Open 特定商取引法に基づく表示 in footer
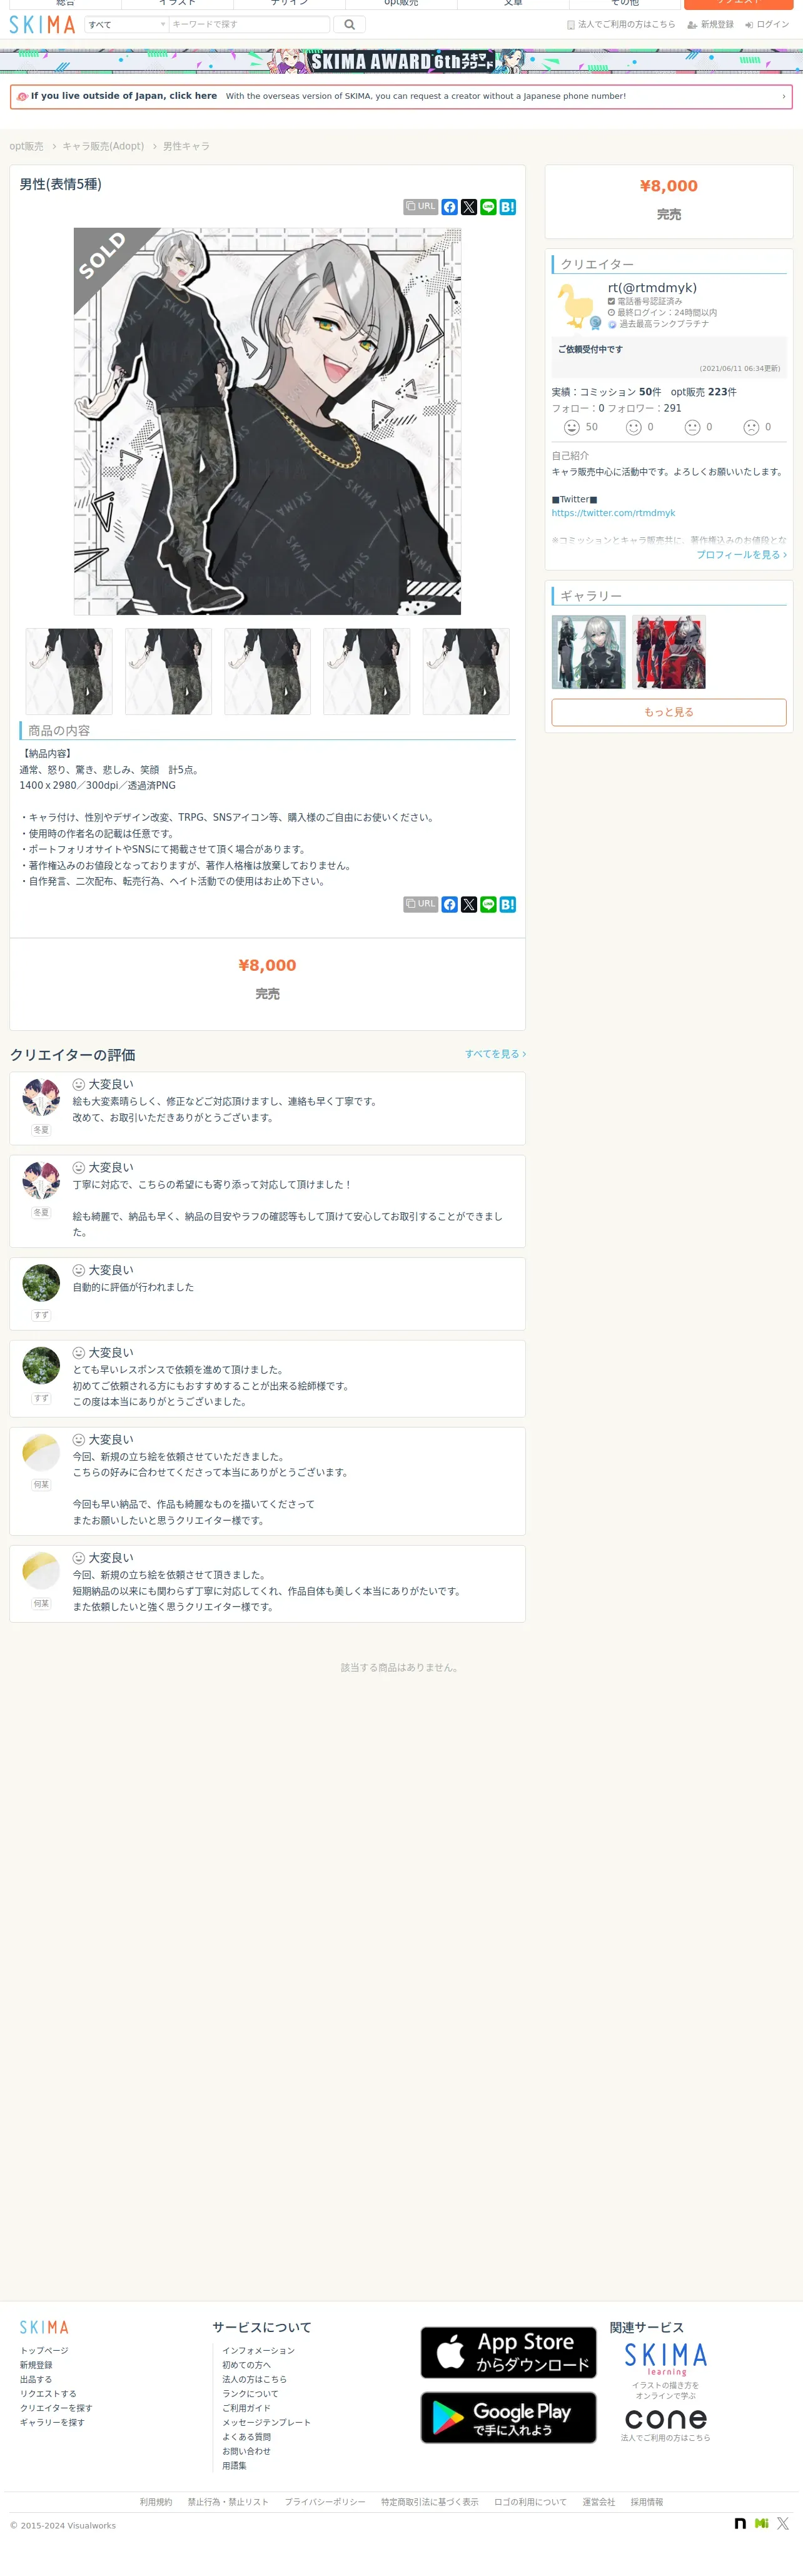Screen dimensions: 803x2576 tap(430, 2502)
